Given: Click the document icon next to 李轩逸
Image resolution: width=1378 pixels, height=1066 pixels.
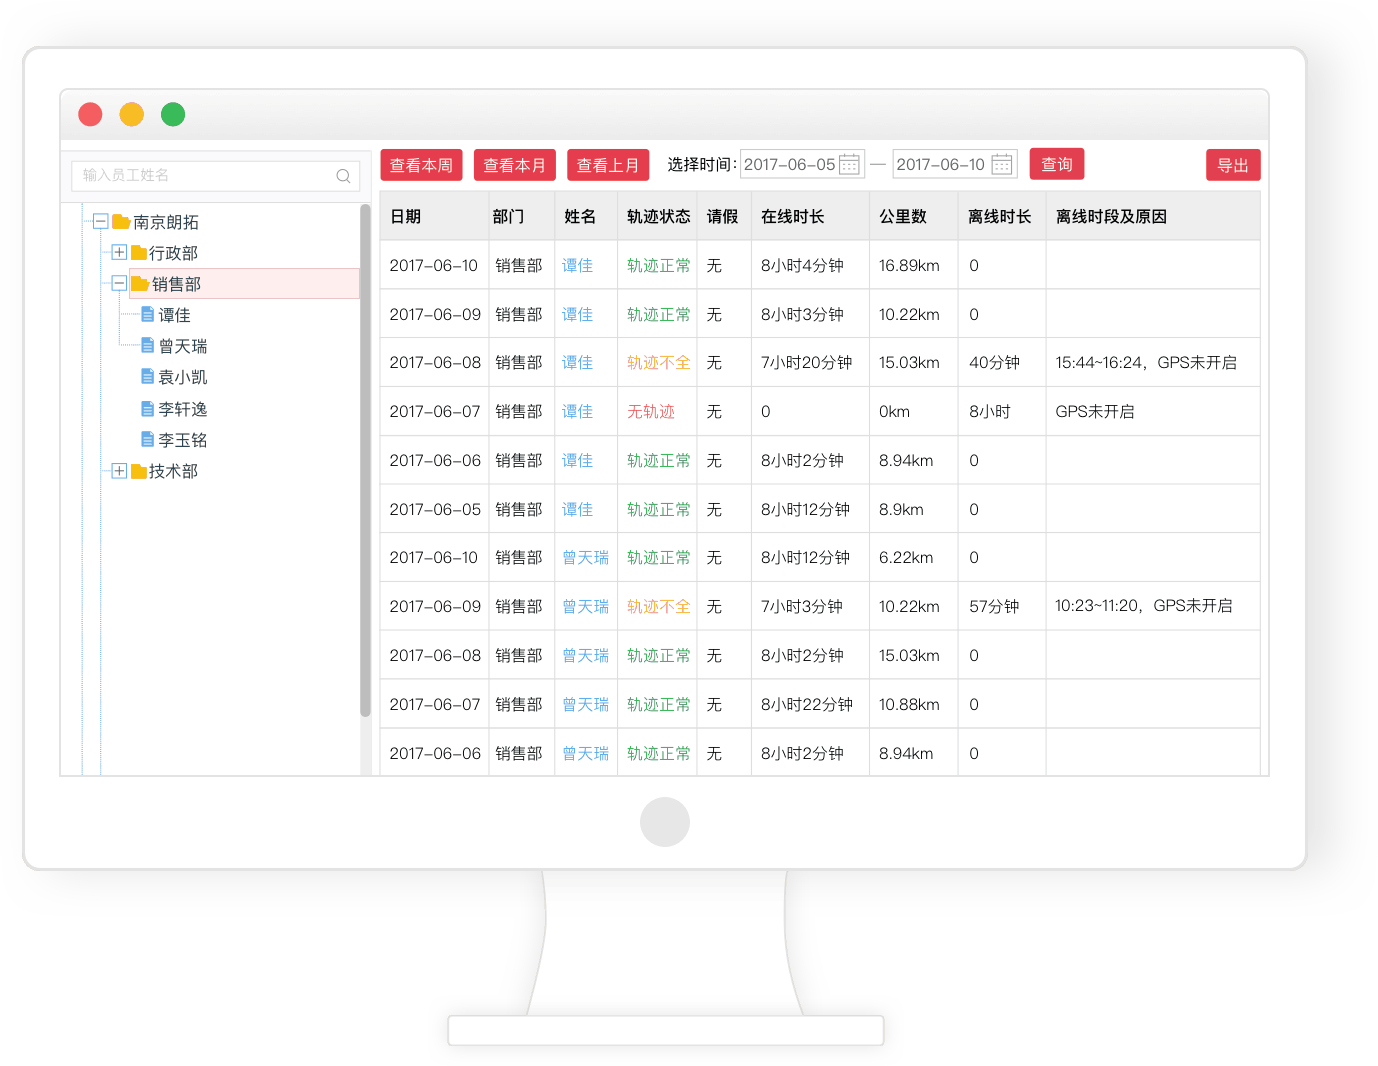Looking at the screenshot, I should tap(147, 409).
